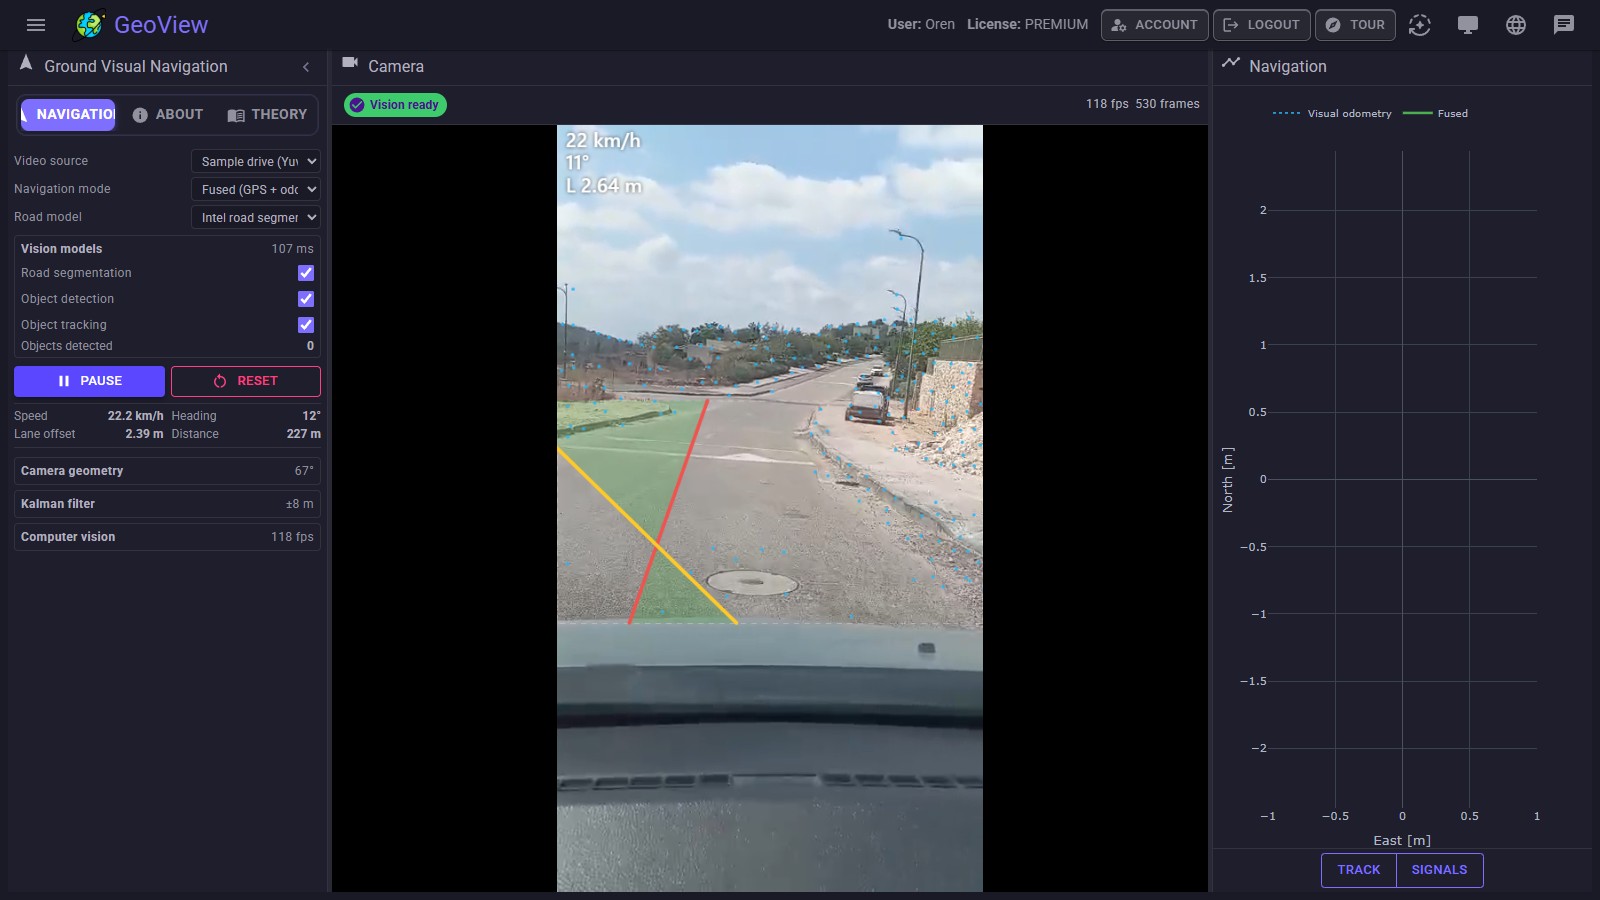Open the Navigation mode dropdown
This screenshot has height=900, width=1600.
pyautogui.click(x=255, y=189)
